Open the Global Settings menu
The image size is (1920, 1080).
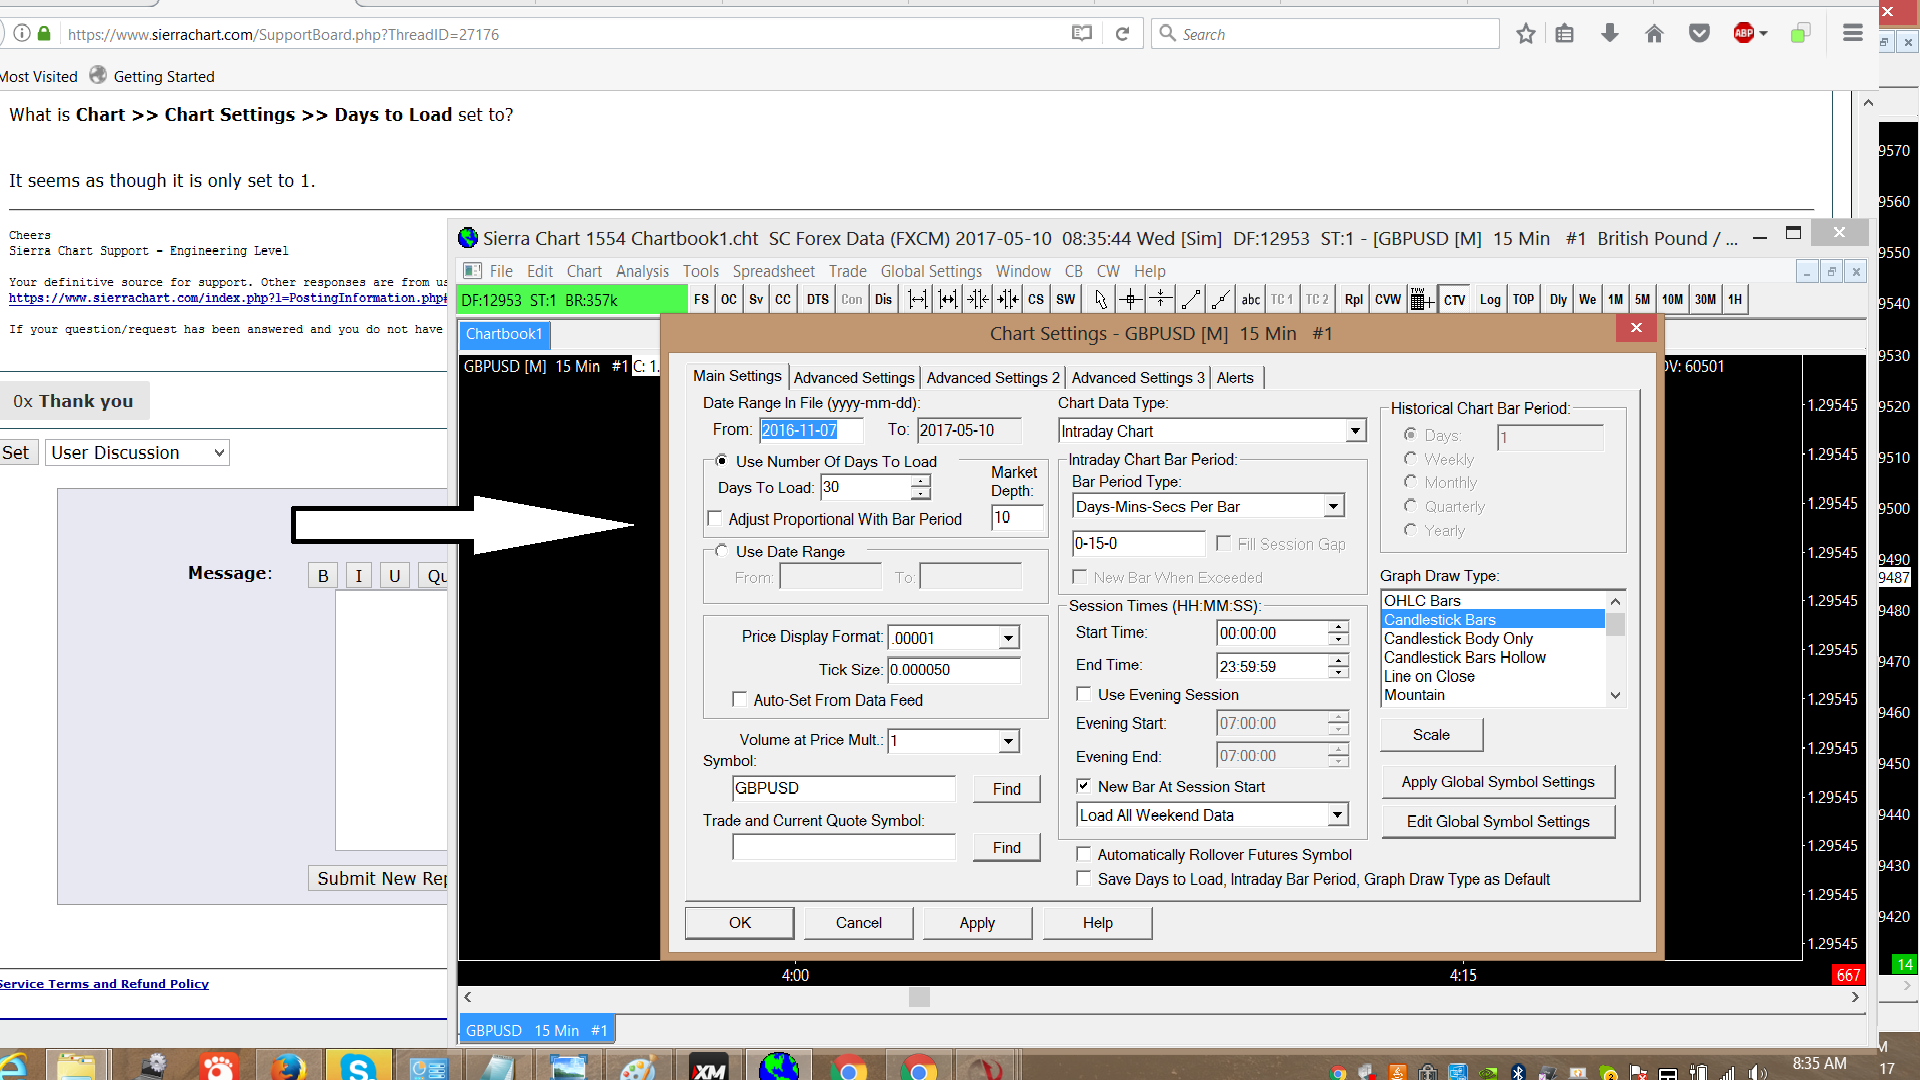click(x=930, y=271)
